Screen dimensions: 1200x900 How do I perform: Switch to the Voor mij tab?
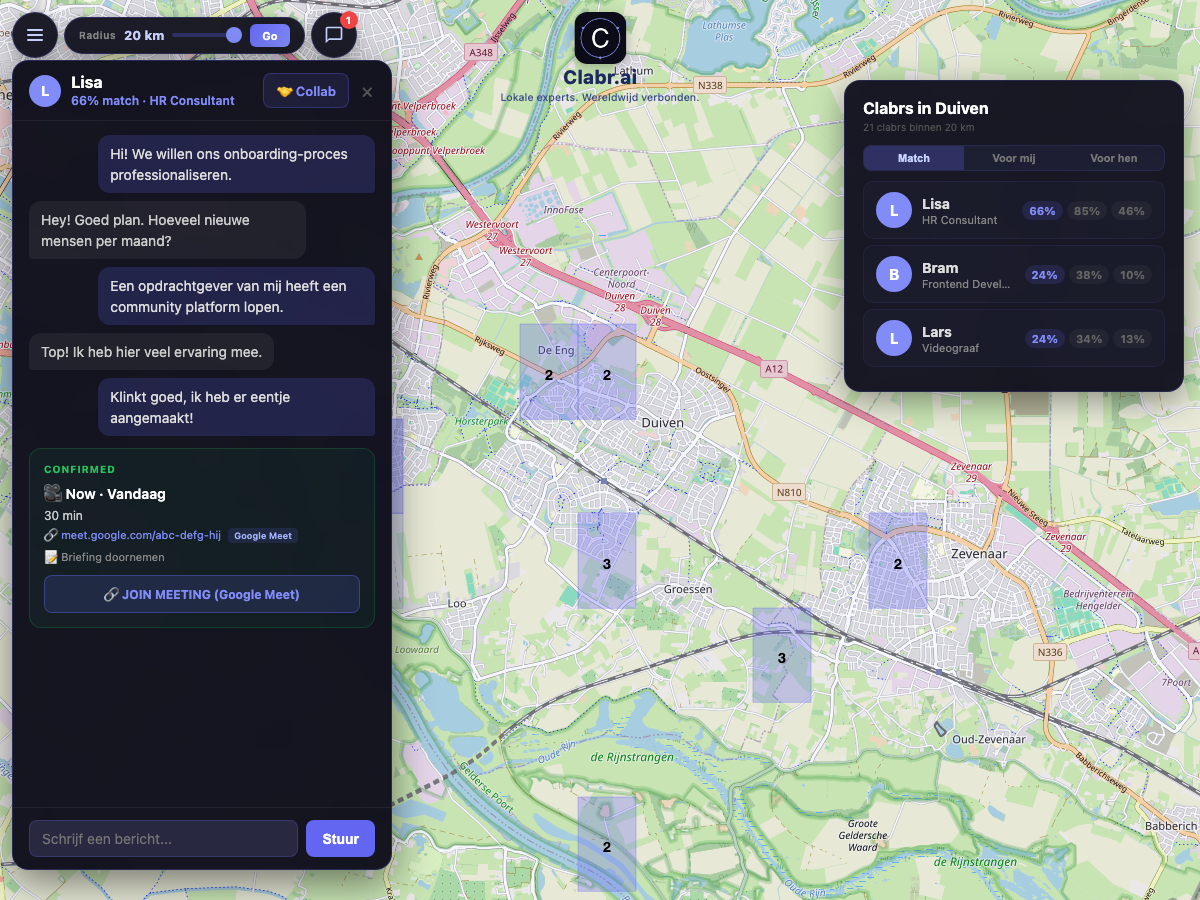tap(1013, 158)
